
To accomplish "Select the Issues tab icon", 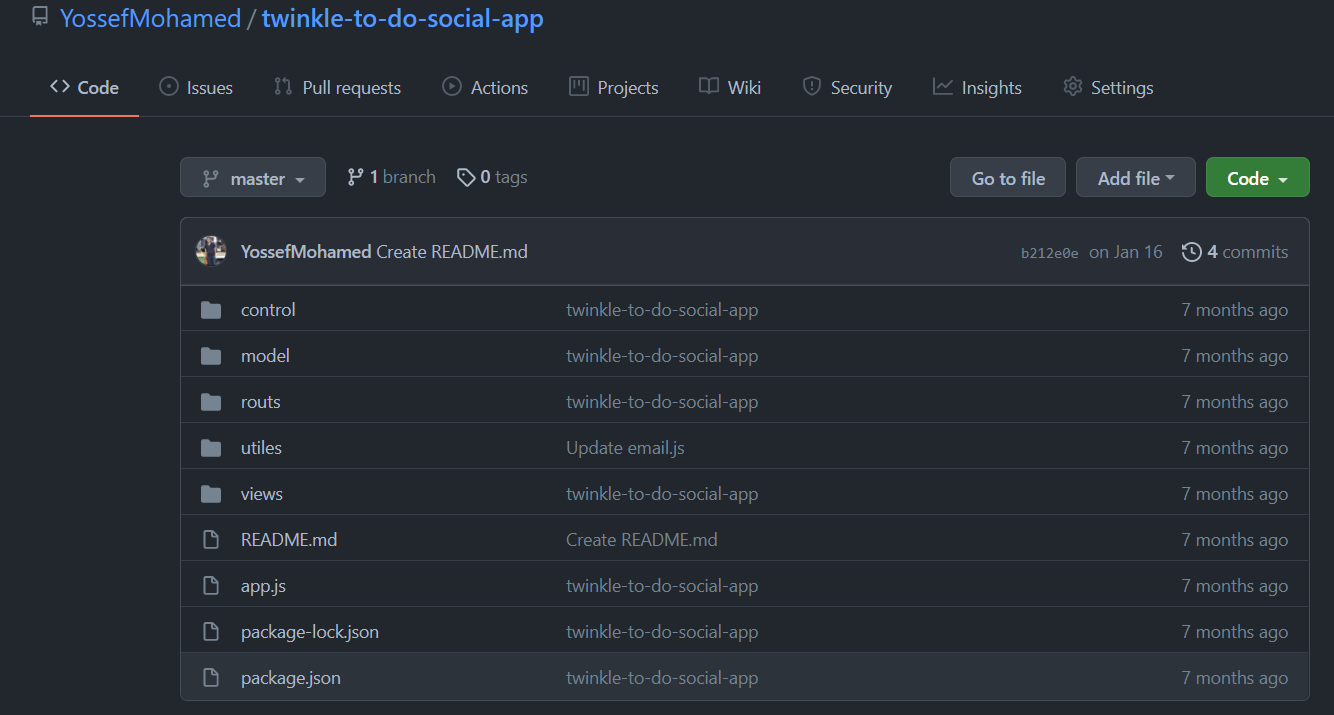I will pos(168,87).
